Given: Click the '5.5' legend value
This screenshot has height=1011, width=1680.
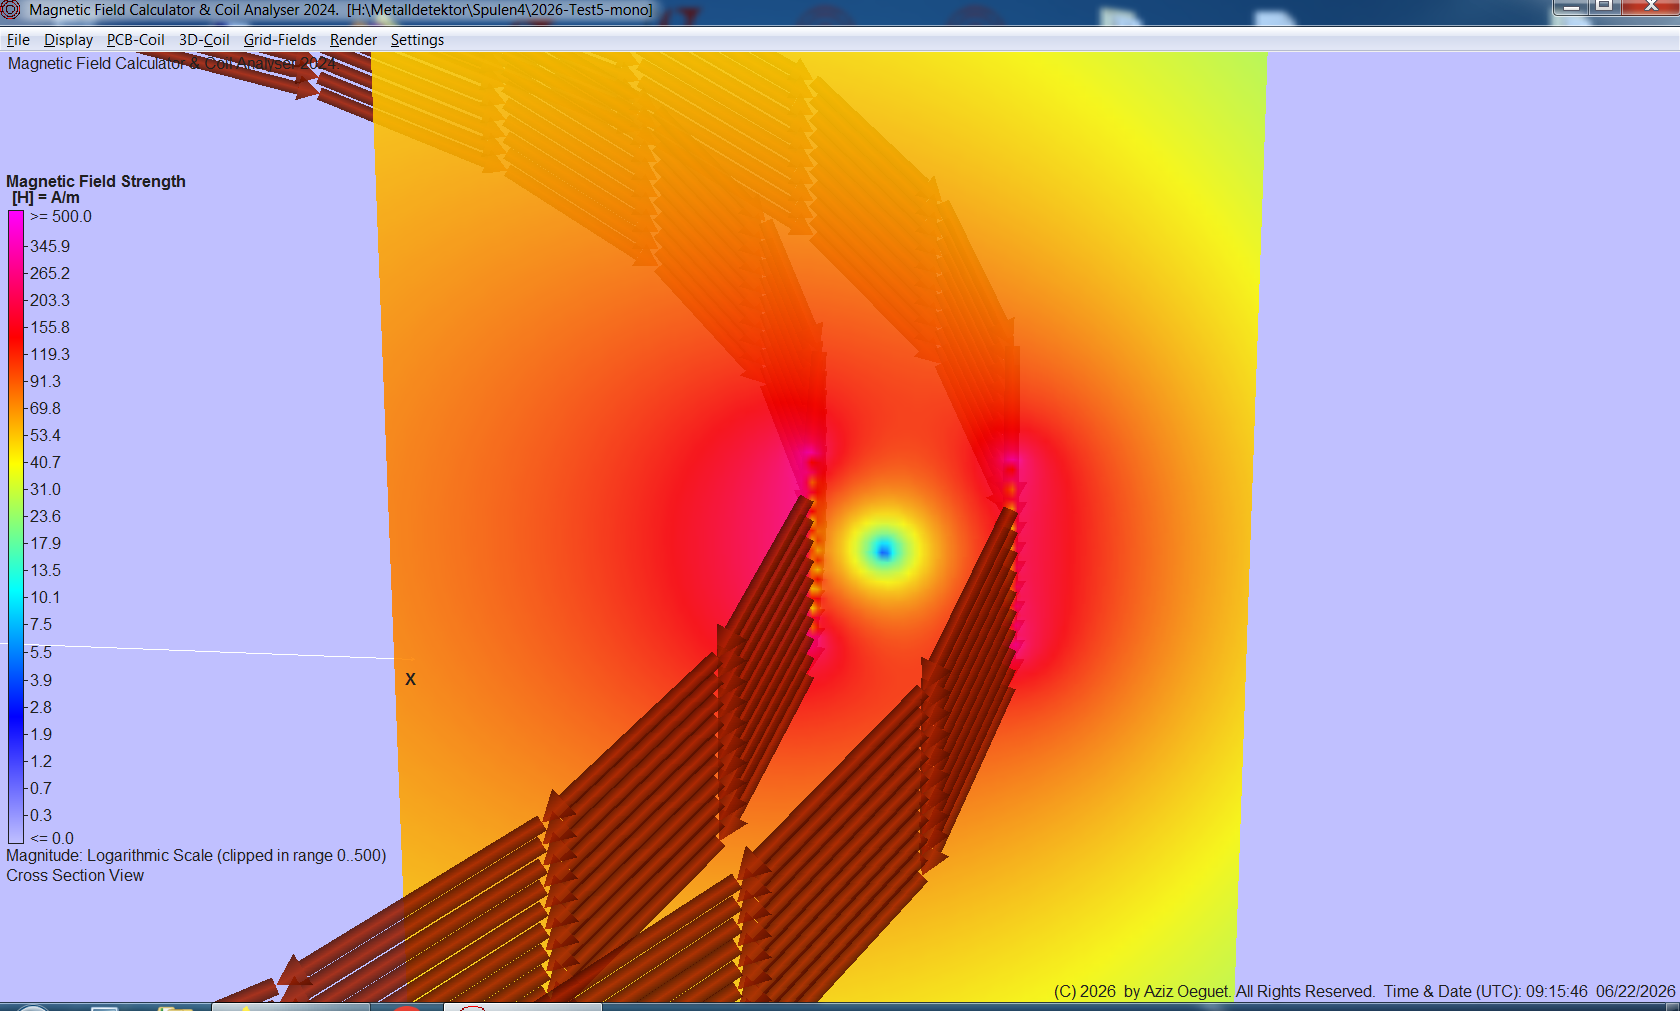Looking at the screenshot, I should pos(41,652).
